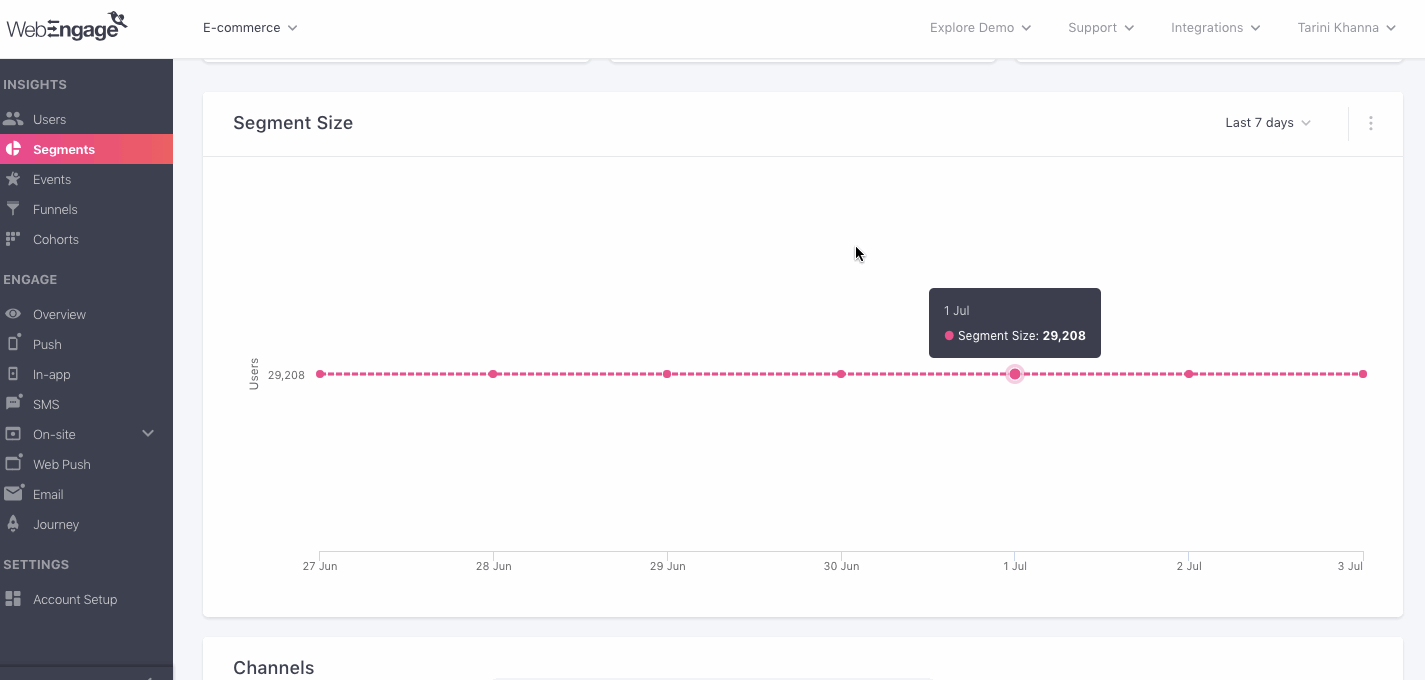
Task: Expand the Explore Demo menu
Action: coord(979,28)
